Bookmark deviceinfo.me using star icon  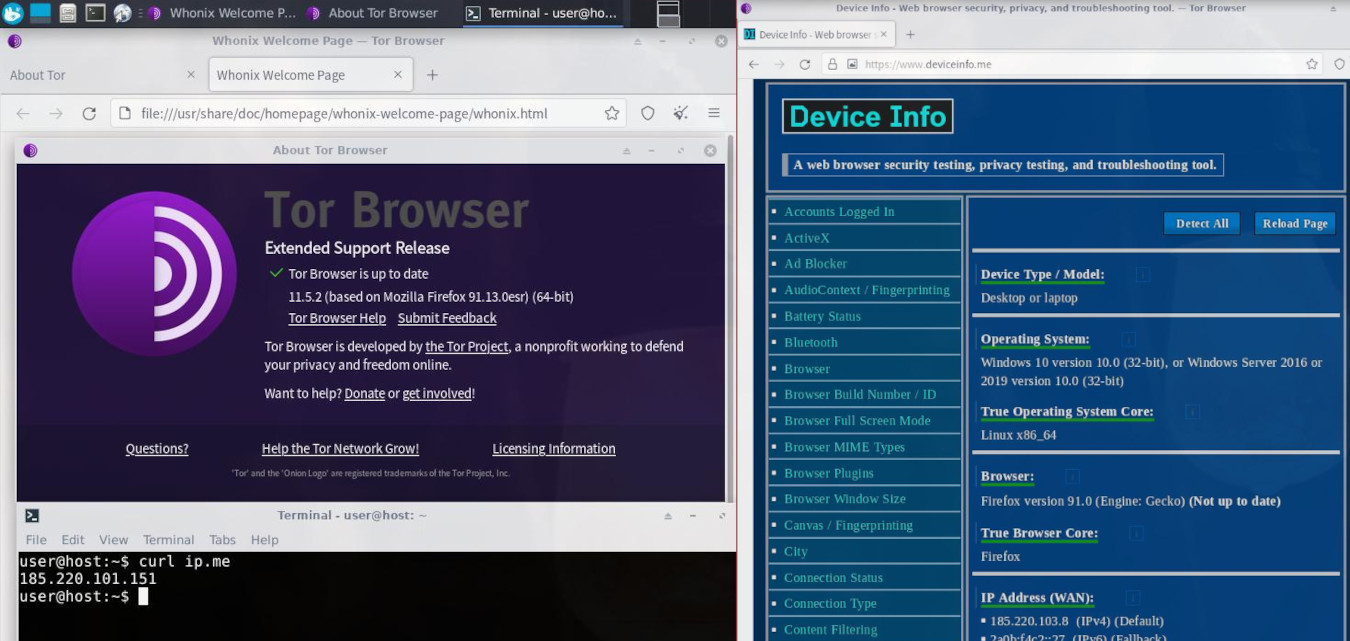1312,64
